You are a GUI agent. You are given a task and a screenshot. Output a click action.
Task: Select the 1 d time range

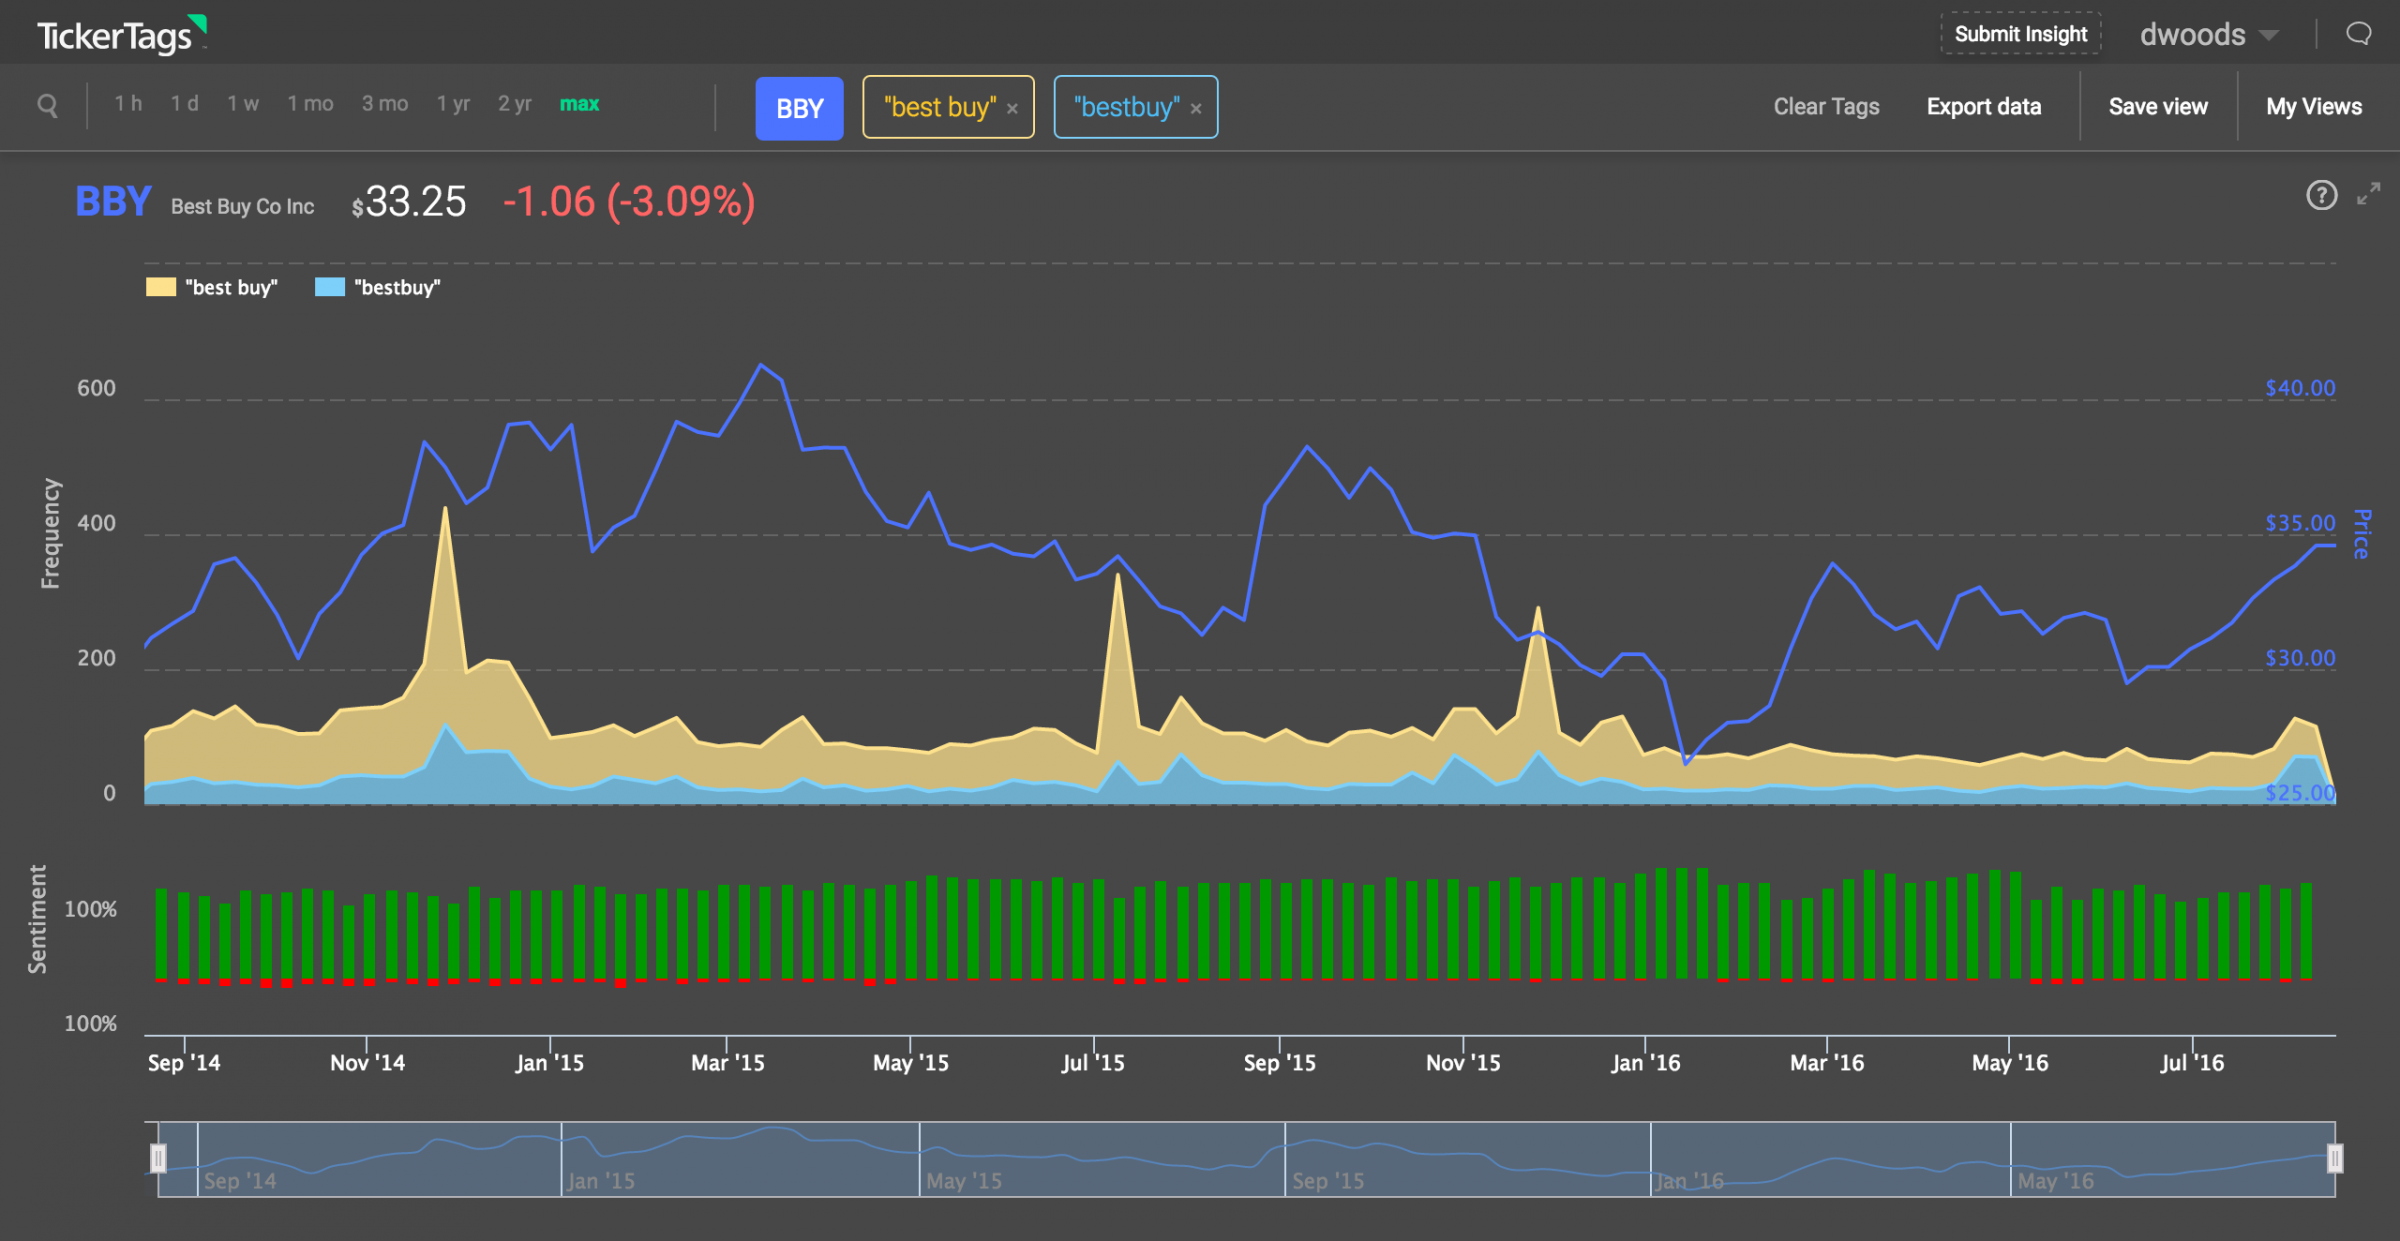click(x=184, y=104)
